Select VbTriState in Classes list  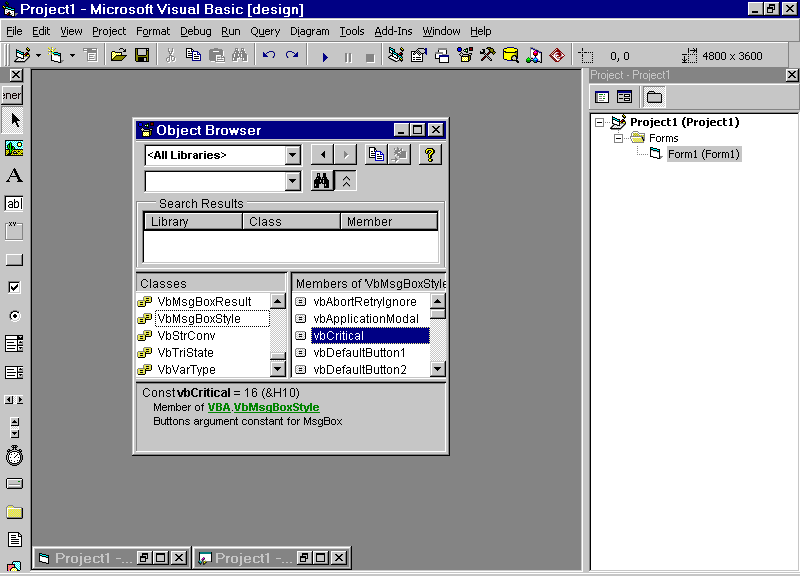tap(185, 353)
